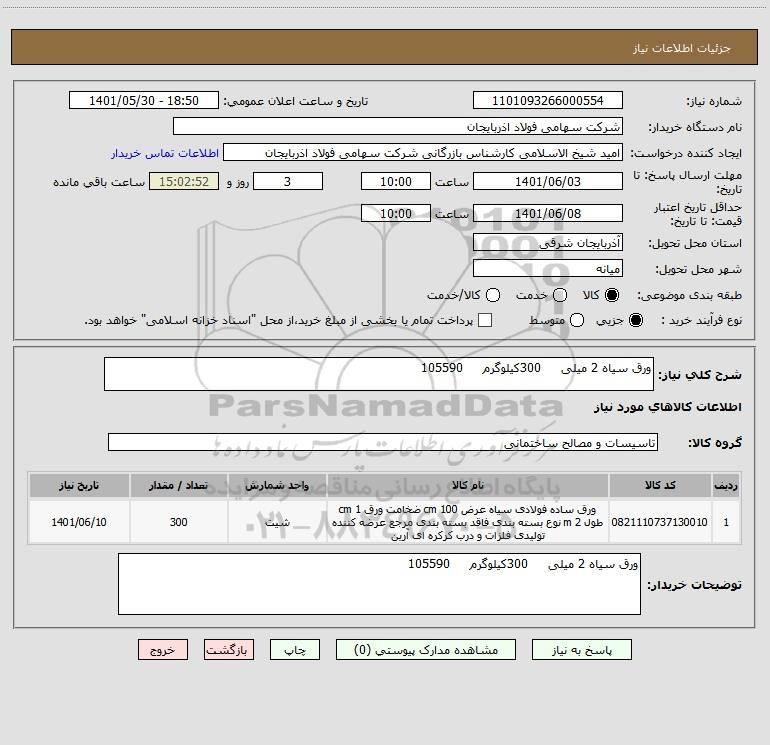Click the buyer name field شرکت سهامی فولاد اذربایجان
This screenshot has width=770, height=745.
tap(398, 126)
